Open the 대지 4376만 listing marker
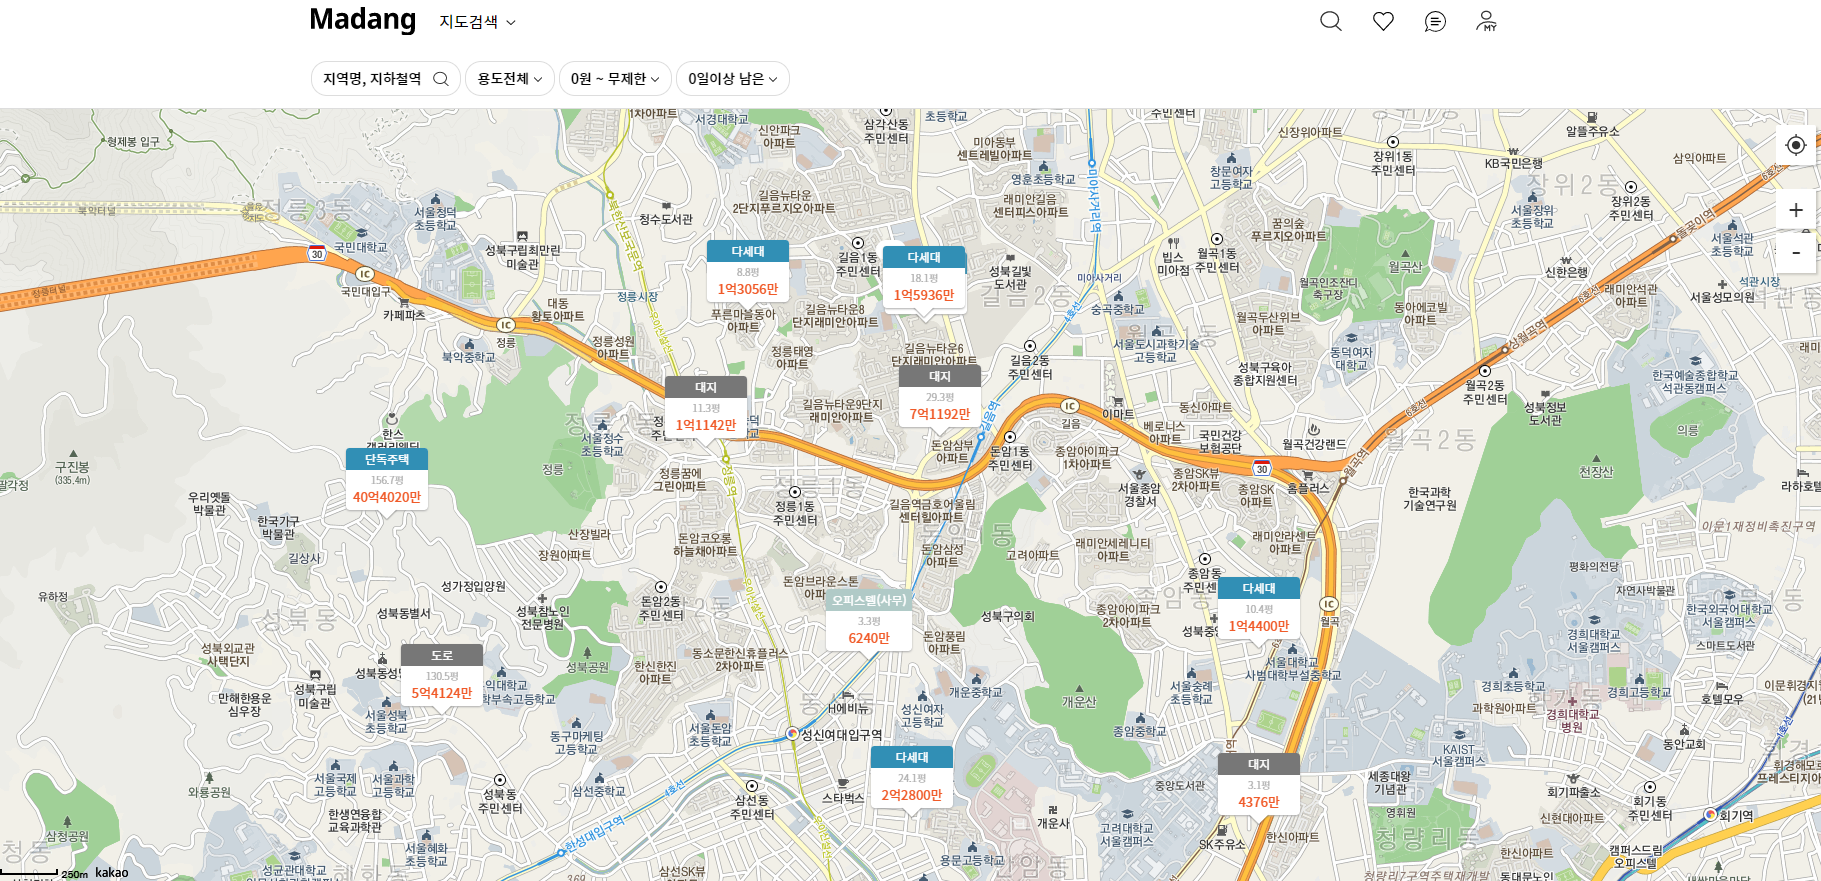The width and height of the screenshot is (1821, 881). point(1259,785)
